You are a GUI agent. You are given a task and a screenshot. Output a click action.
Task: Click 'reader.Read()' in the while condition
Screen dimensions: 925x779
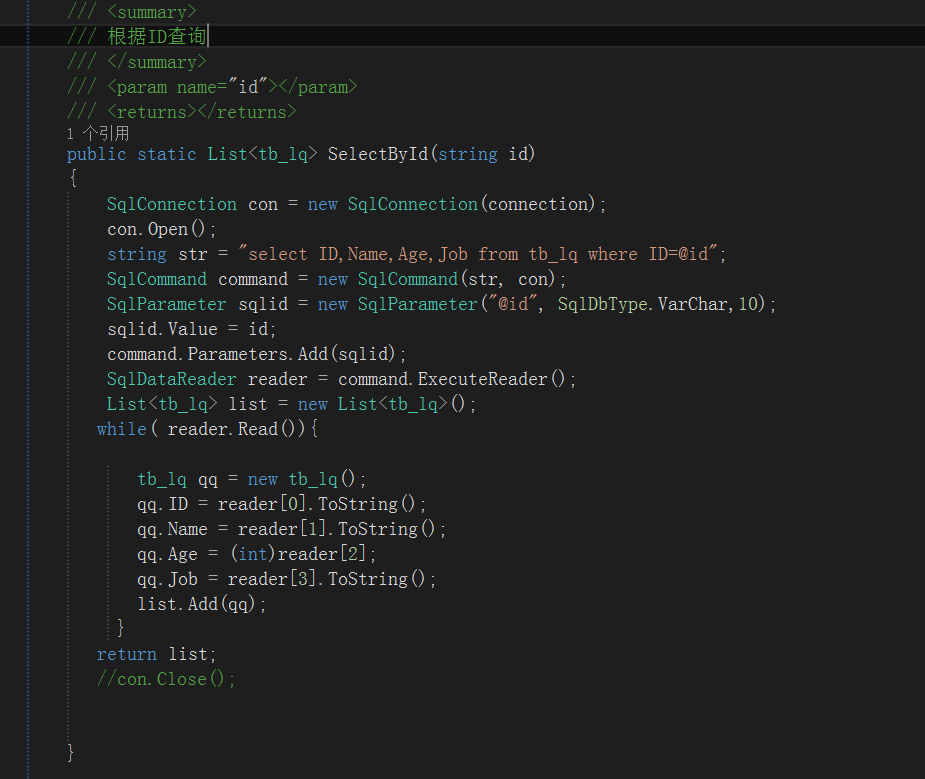coord(231,429)
